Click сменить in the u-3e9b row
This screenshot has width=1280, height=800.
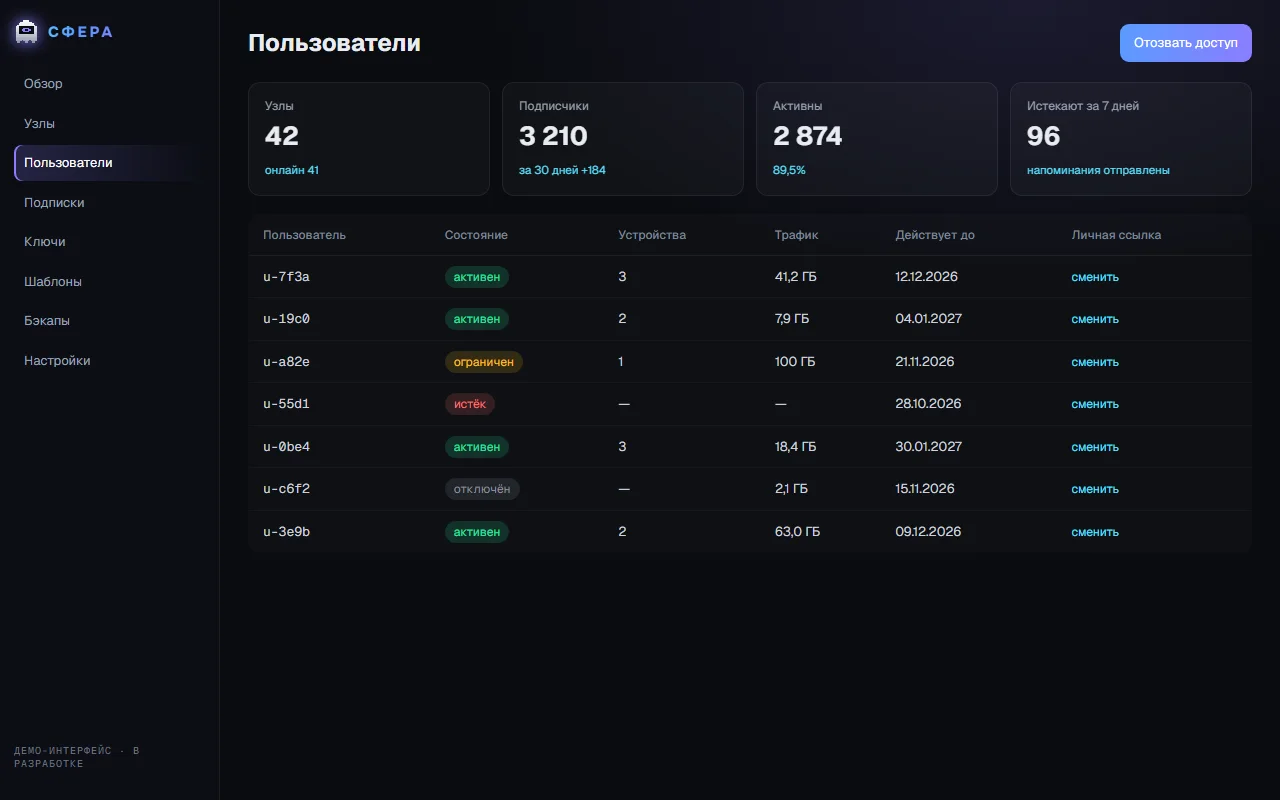(1095, 532)
